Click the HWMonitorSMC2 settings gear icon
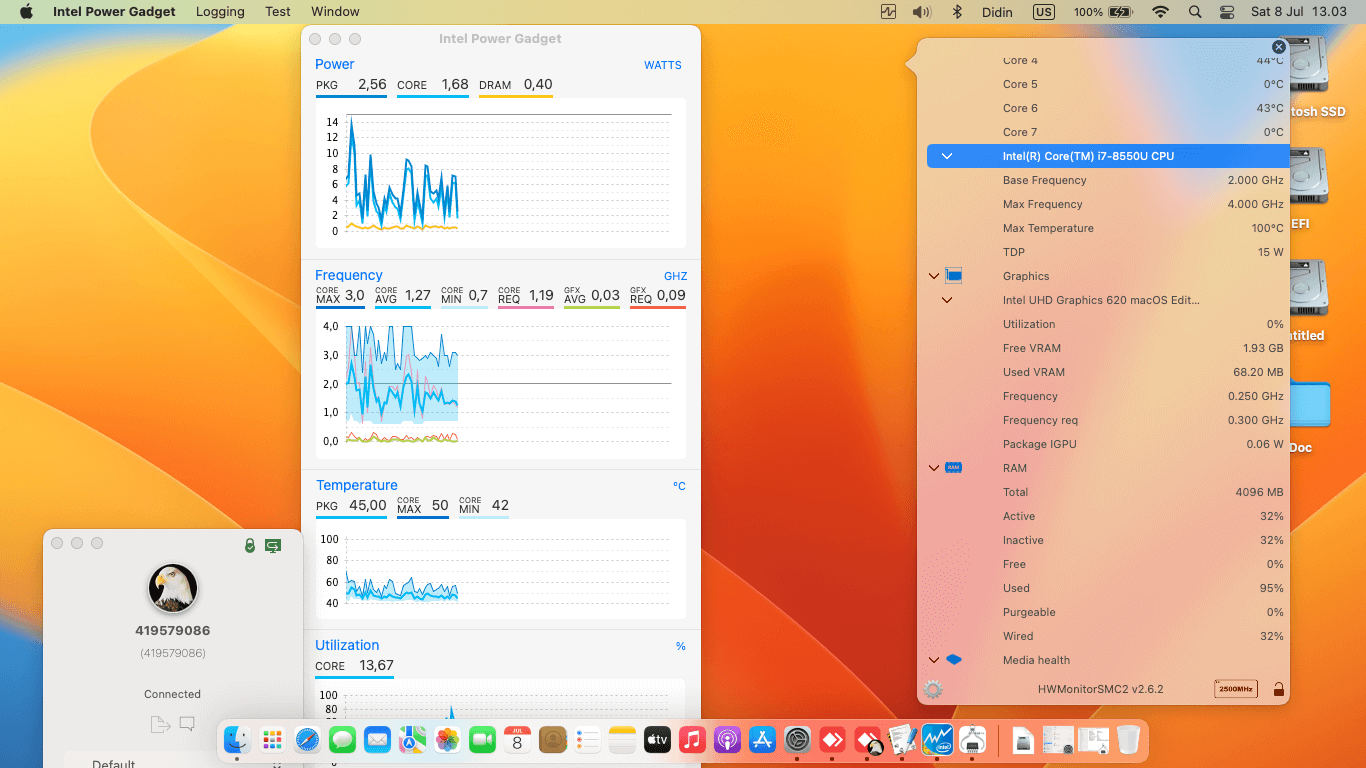 tap(933, 689)
